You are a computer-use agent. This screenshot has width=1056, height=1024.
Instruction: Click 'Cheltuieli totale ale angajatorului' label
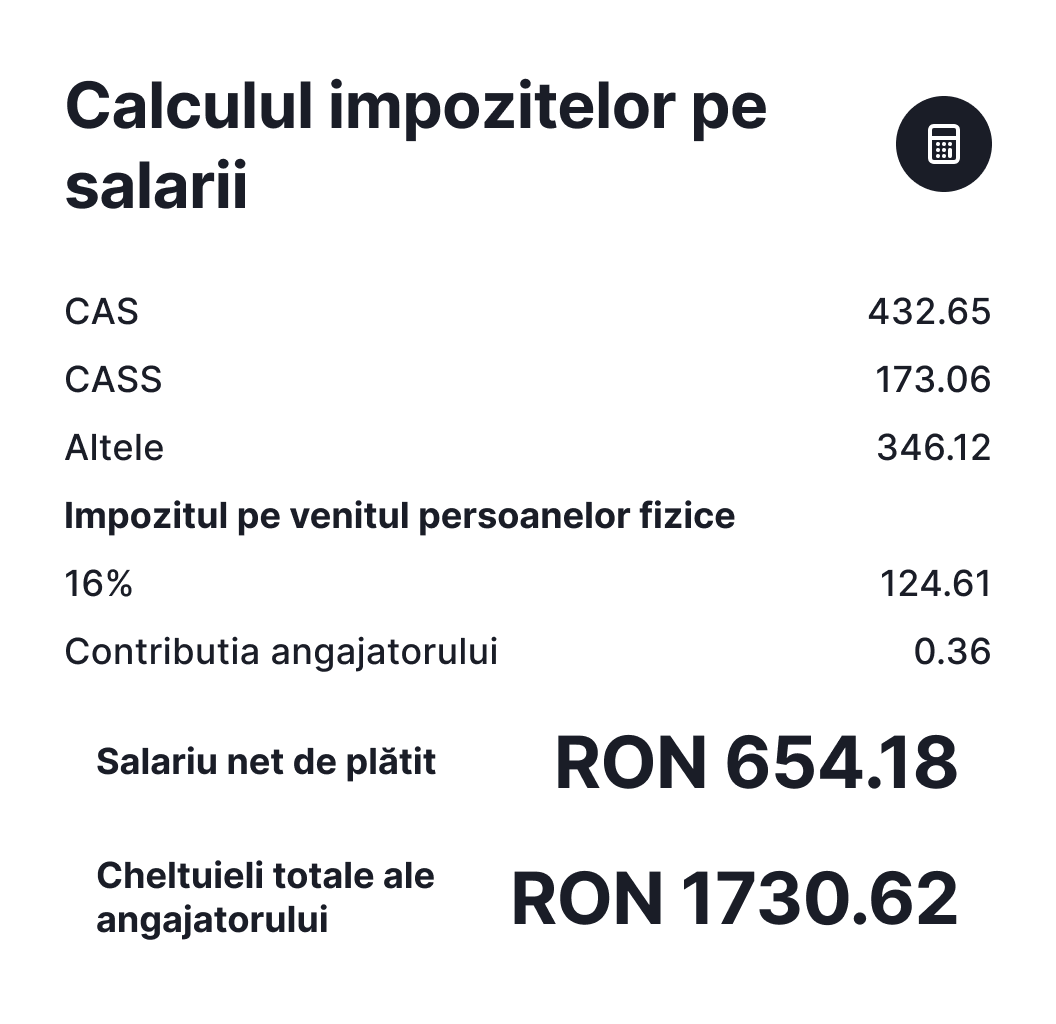tap(265, 897)
